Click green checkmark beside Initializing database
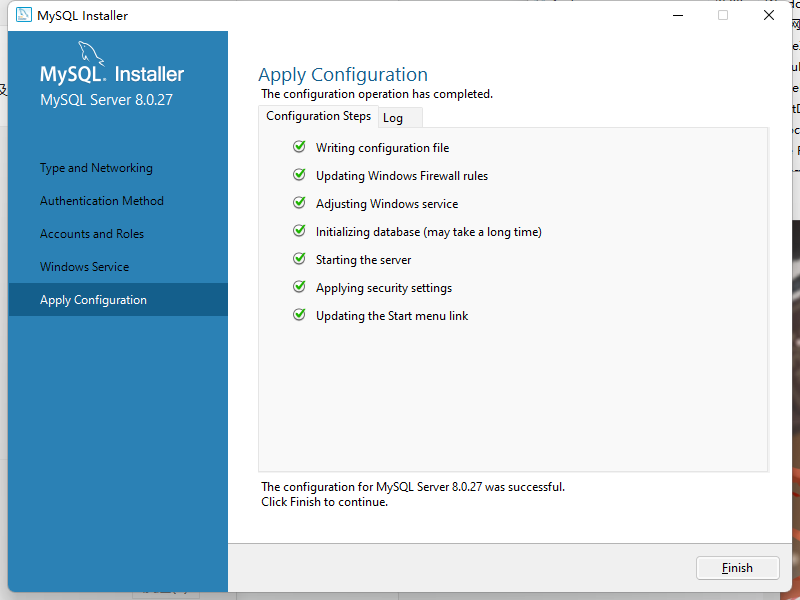 (x=299, y=231)
